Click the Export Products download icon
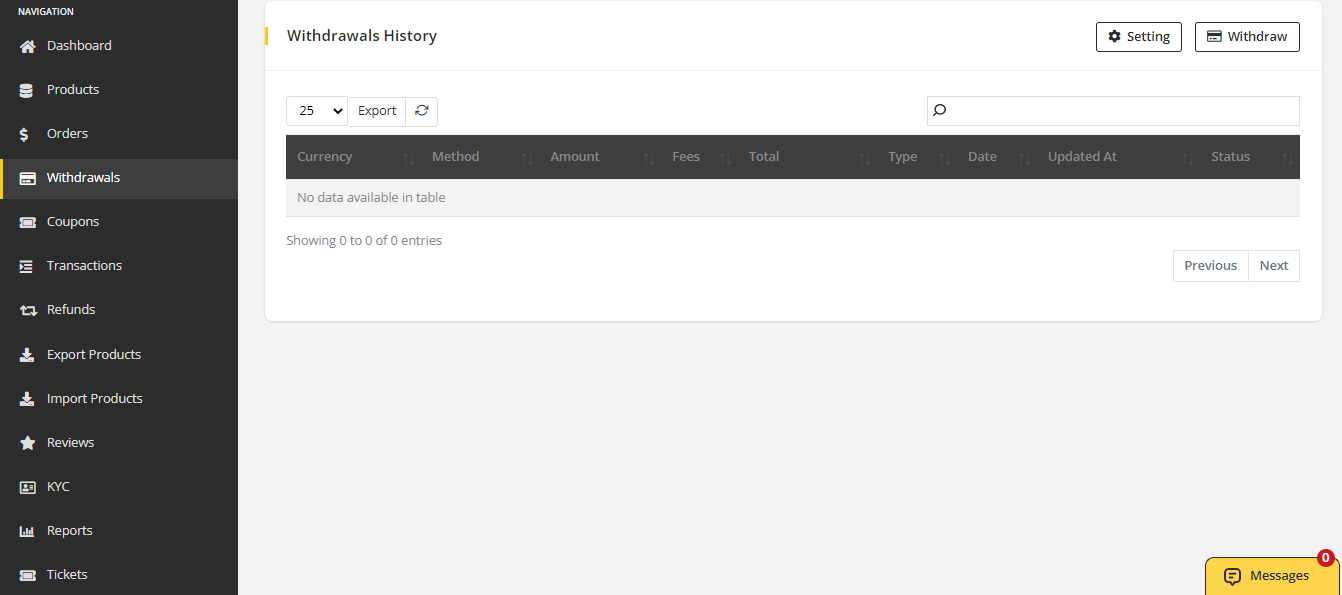Image resolution: width=1342 pixels, height=595 pixels. pyautogui.click(x=27, y=355)
